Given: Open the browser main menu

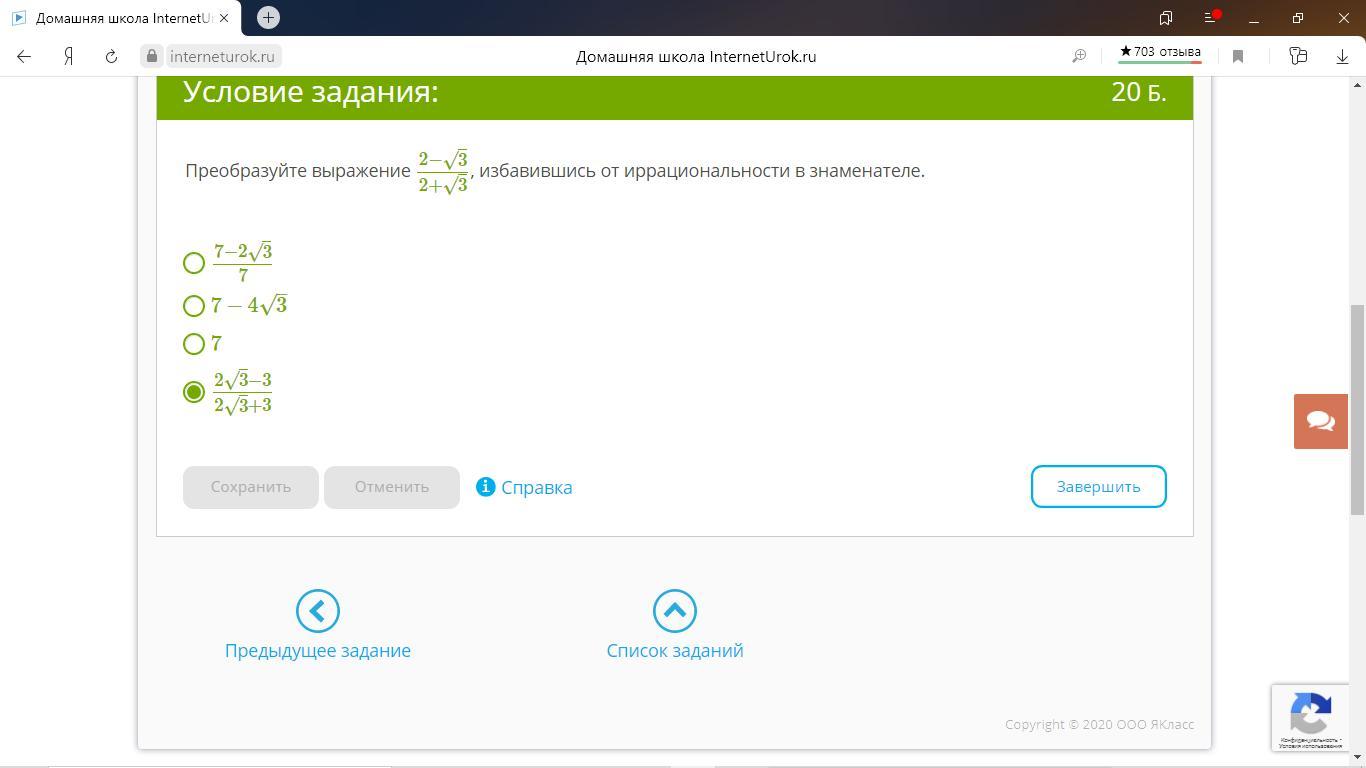Looking at the screenshot, I should [x=1210, y=18].
